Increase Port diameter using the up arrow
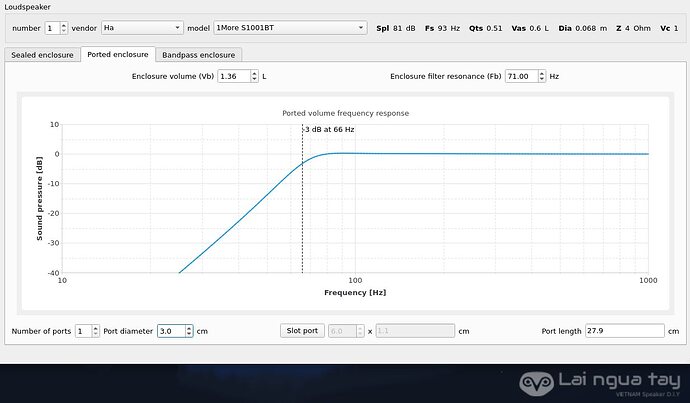690x403 pixels. [x=187, y=327]
